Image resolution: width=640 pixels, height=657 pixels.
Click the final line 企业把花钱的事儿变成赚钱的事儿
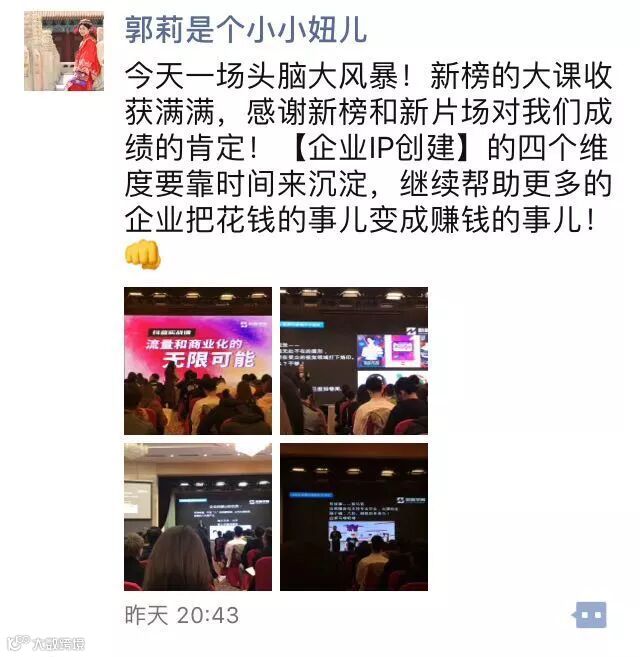[360, 220]
